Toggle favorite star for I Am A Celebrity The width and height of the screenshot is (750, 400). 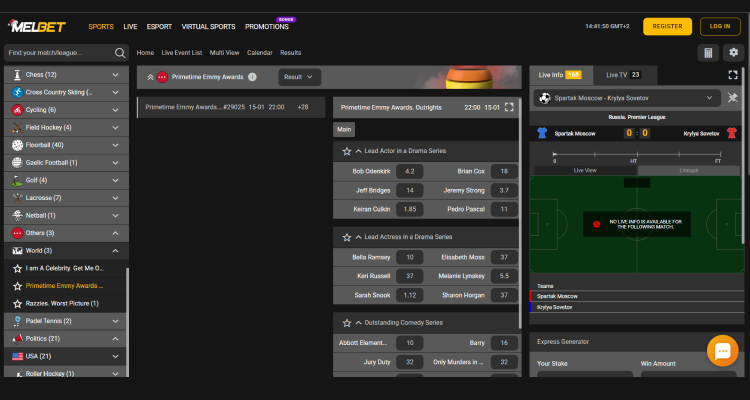click(17, 268)
